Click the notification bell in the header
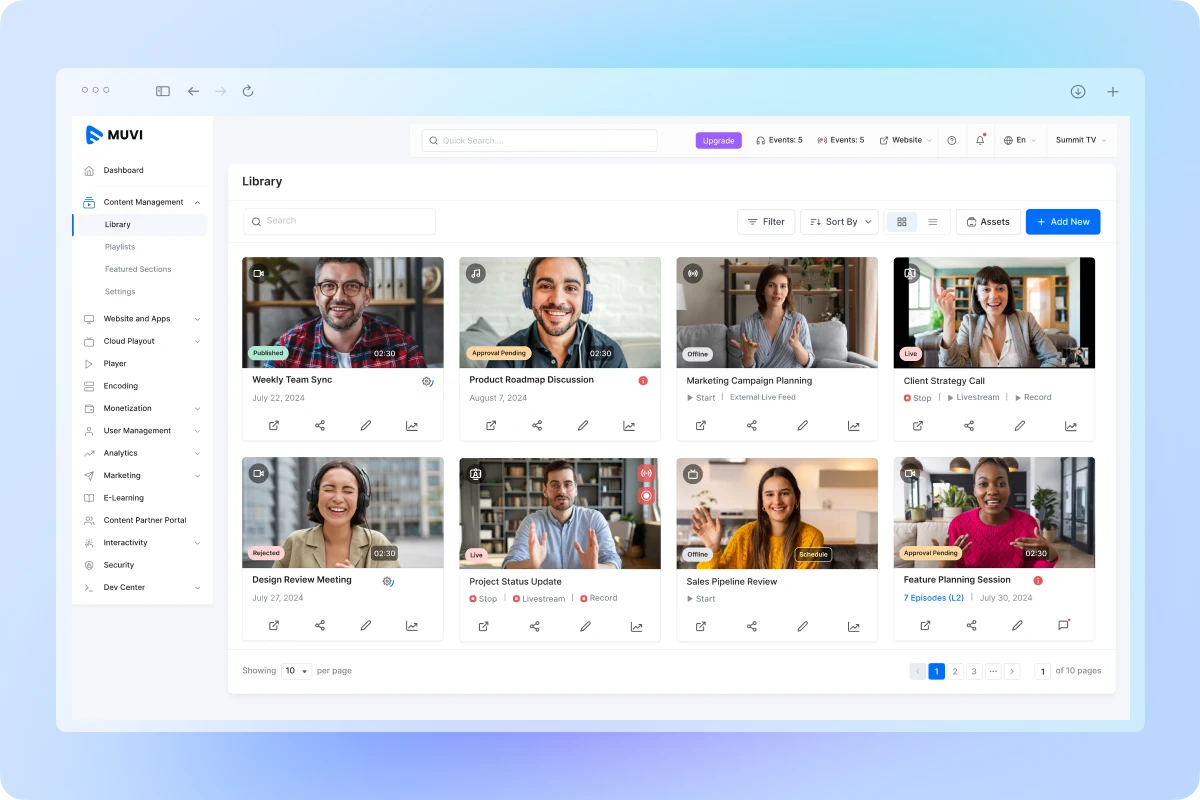The height and width of the screenshot is (800, 1200). (x=981, y=140)
